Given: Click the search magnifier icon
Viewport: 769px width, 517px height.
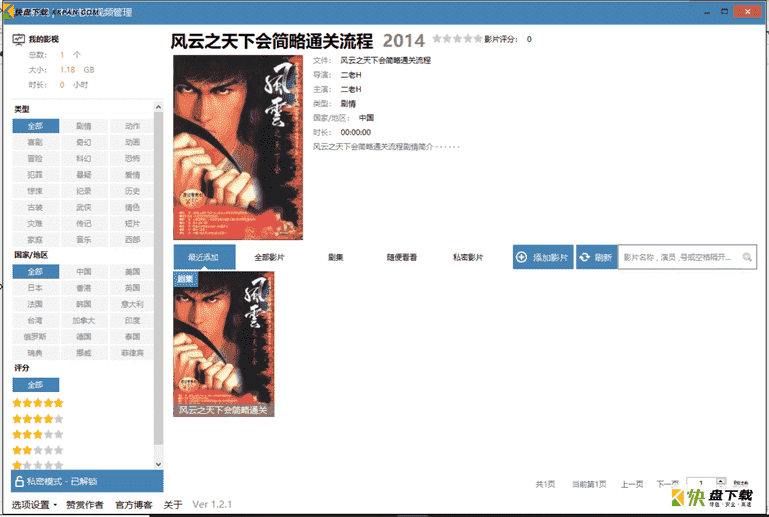Looking at the screenshot, I should [x=747, y=257].
